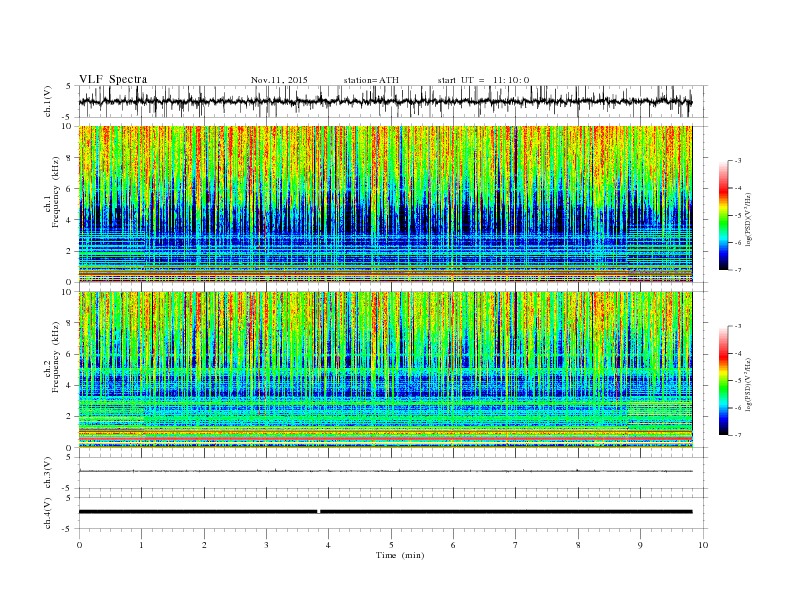Click the "ch.4(V)" axis label
This screenshot has height=612, width=792.
(48, 513)
